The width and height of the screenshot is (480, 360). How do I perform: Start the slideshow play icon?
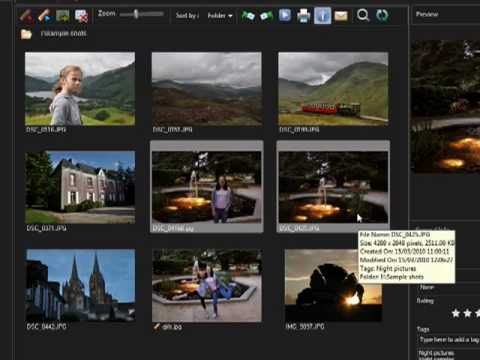click(285, 15)
